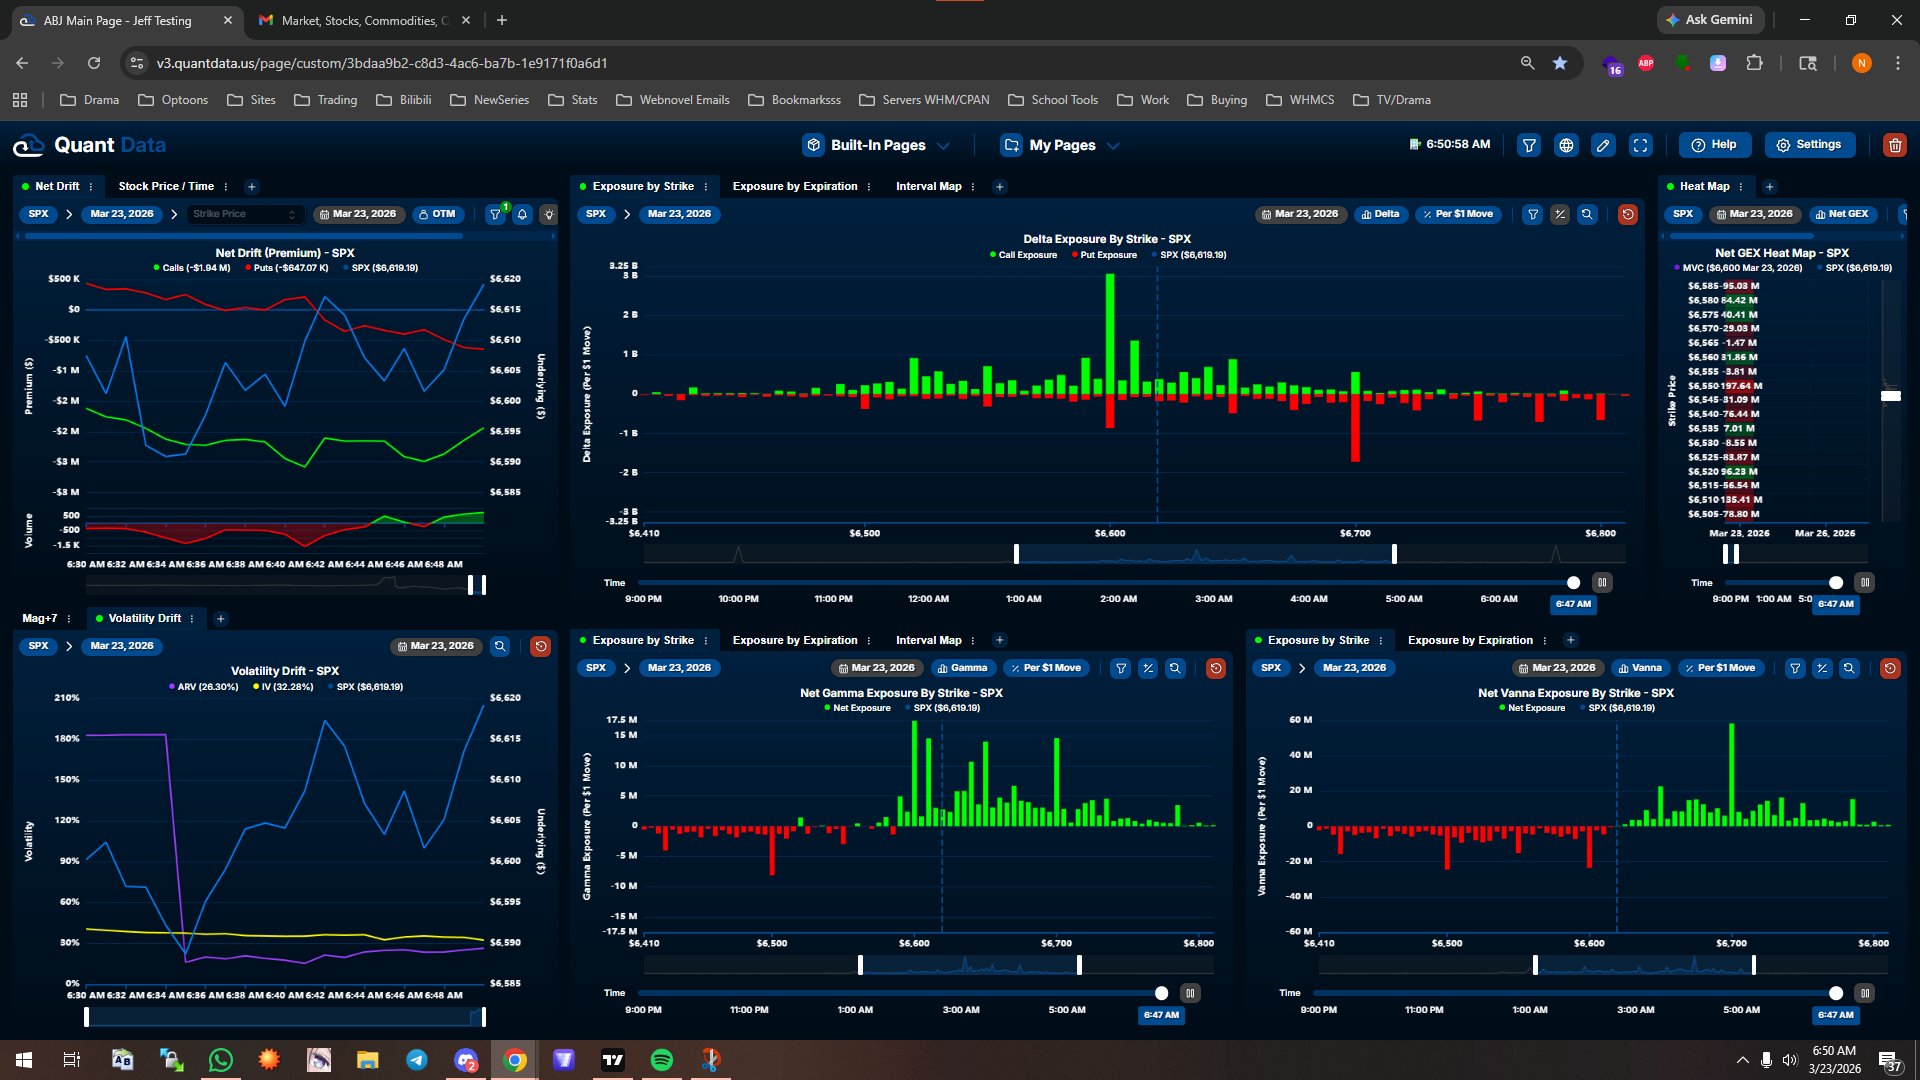Open page edit mode via pencil icon

tap(1603, 145)
